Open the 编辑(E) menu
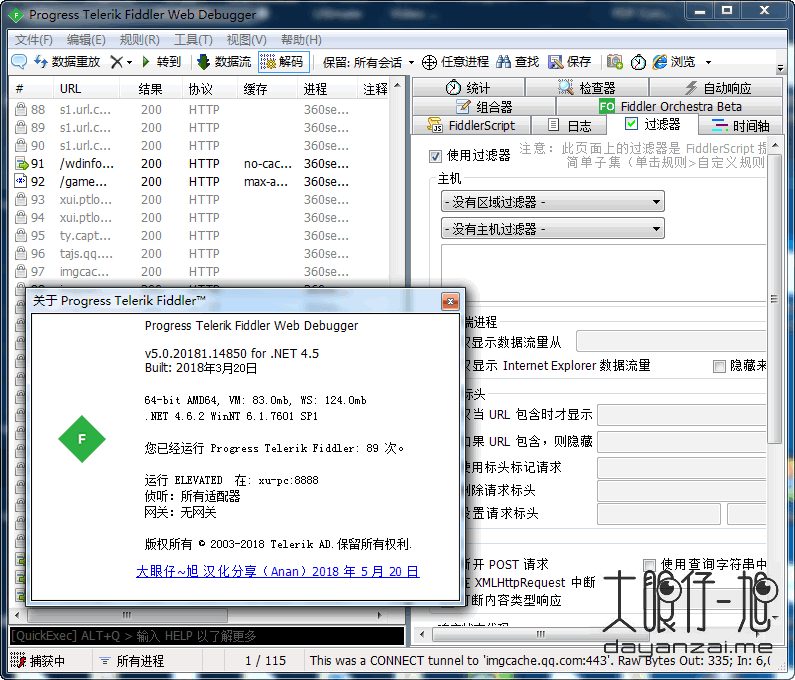 click(86, 40)
